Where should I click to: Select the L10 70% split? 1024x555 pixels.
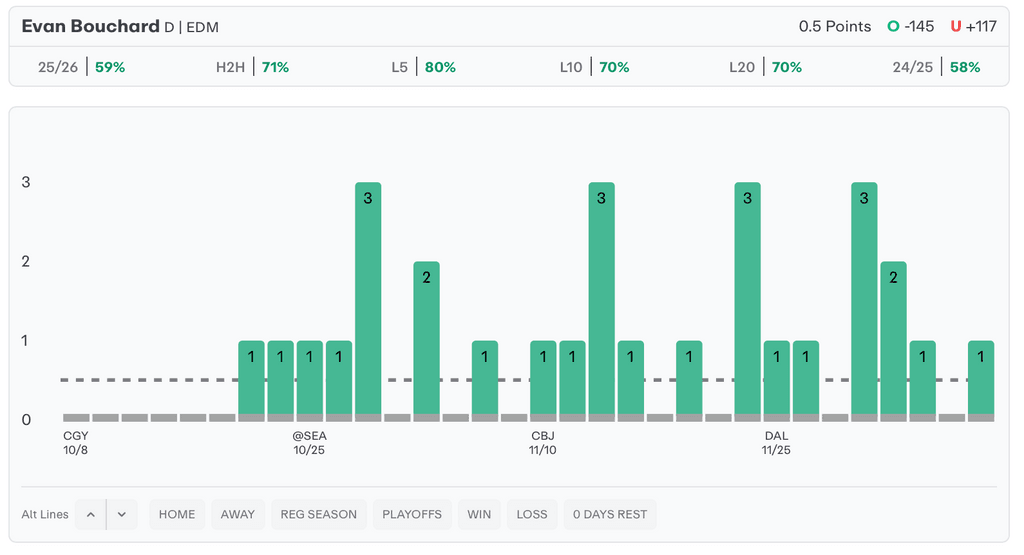594,67
